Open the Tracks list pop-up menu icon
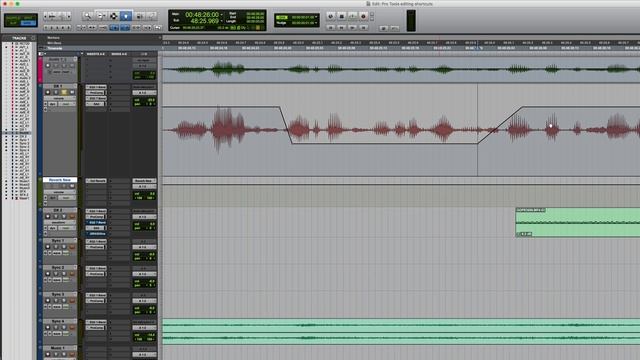Viewport: 640px width, 360px height. coord(33,38)
